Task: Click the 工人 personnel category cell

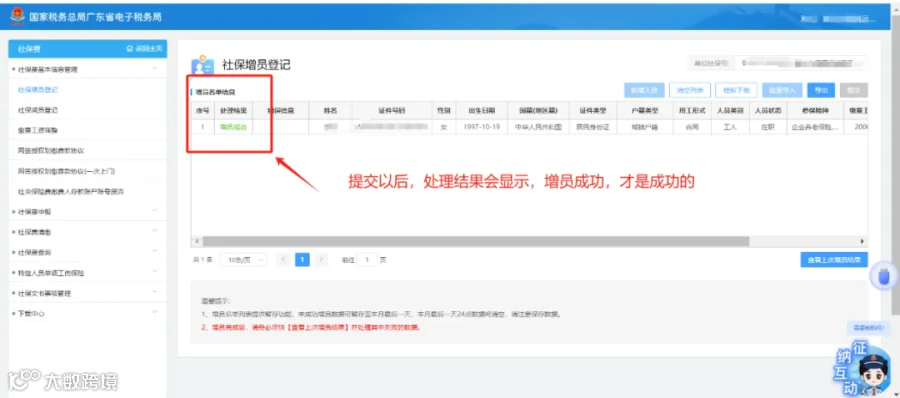Action: click(x=730, y=127)
